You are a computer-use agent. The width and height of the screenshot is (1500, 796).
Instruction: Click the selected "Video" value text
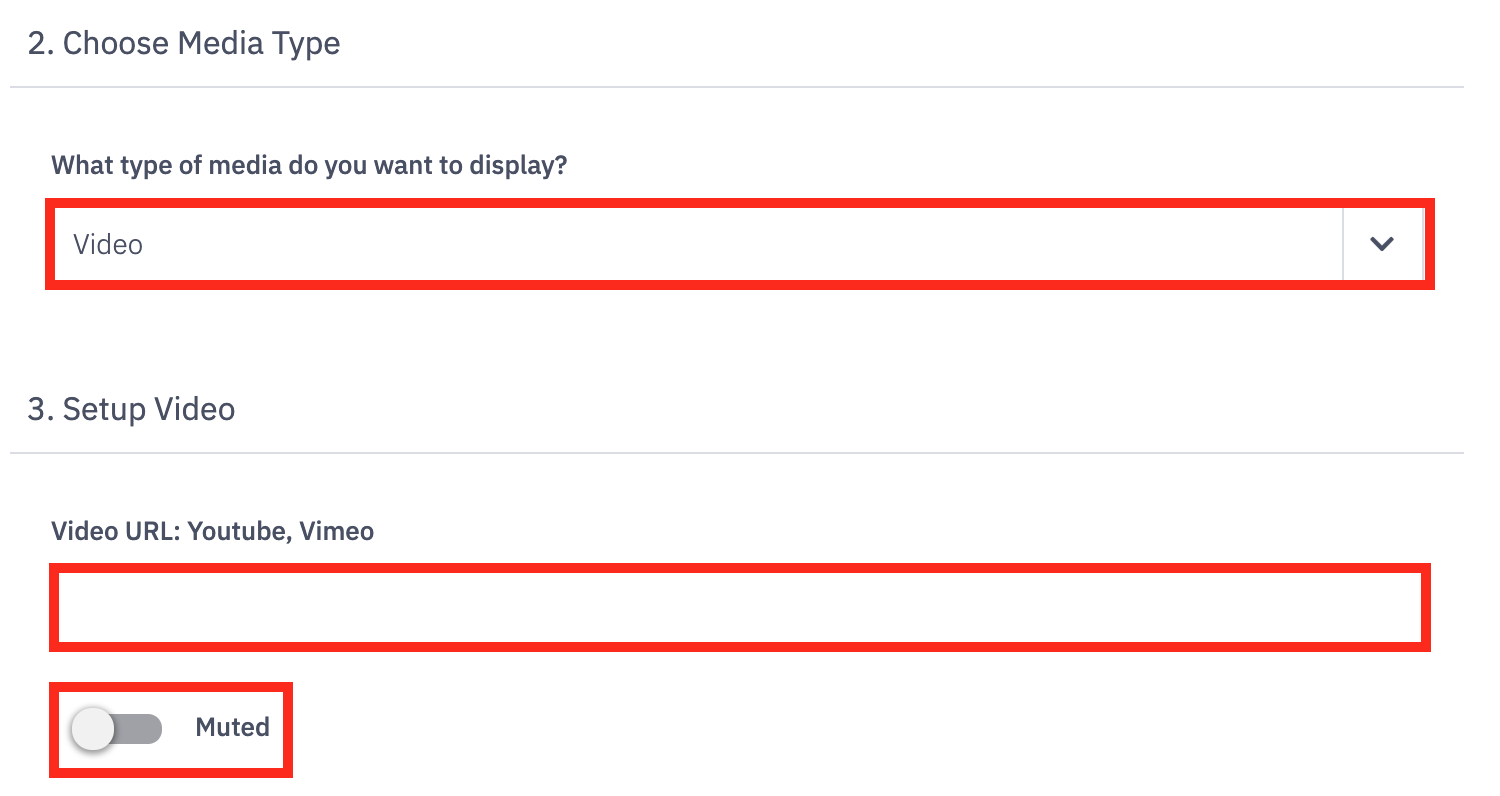pyautogui.click(x=108, y=245)
